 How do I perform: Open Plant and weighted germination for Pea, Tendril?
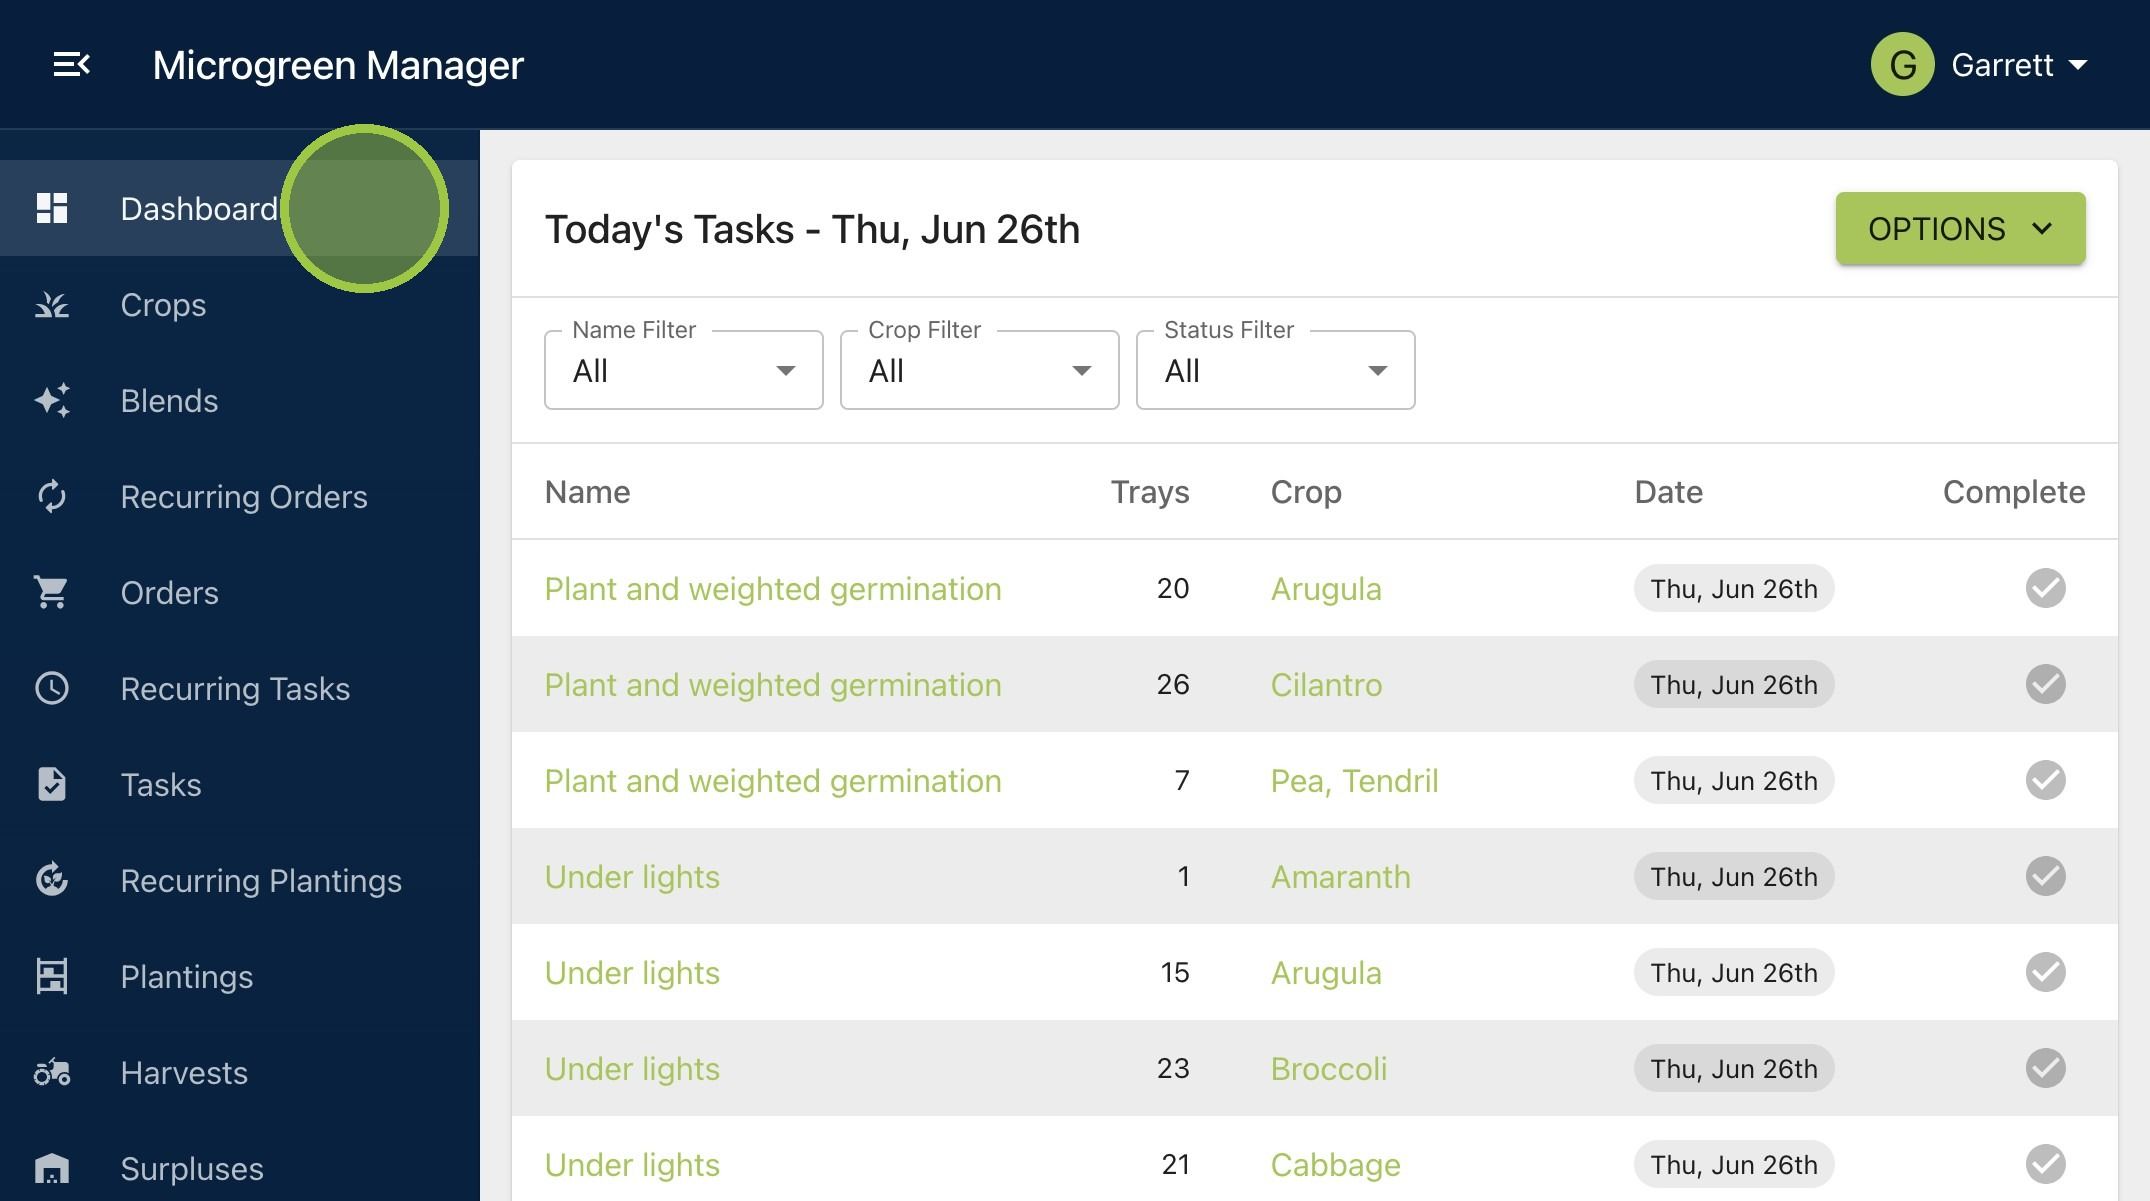[x=773, y=781]
